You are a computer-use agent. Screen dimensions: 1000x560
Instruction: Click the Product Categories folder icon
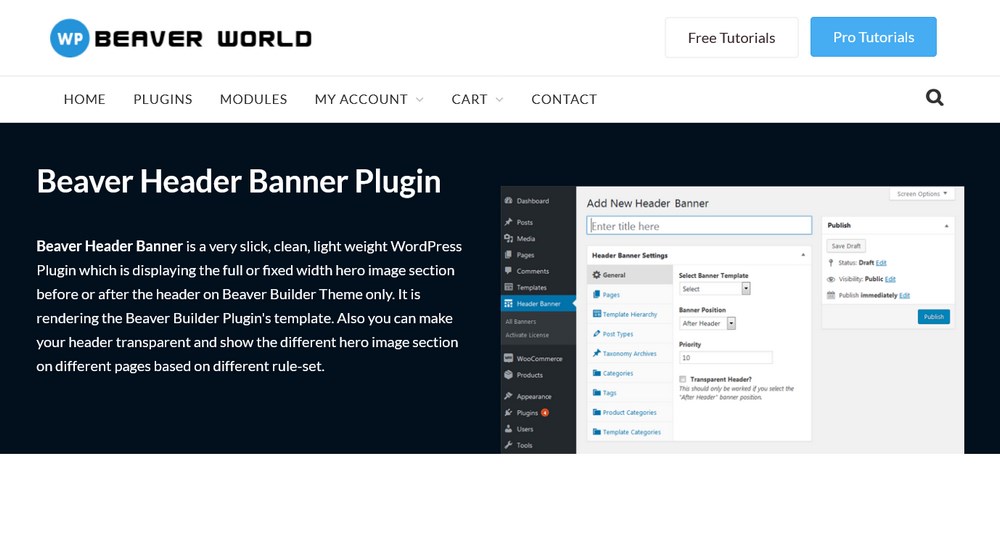(596, 412)
